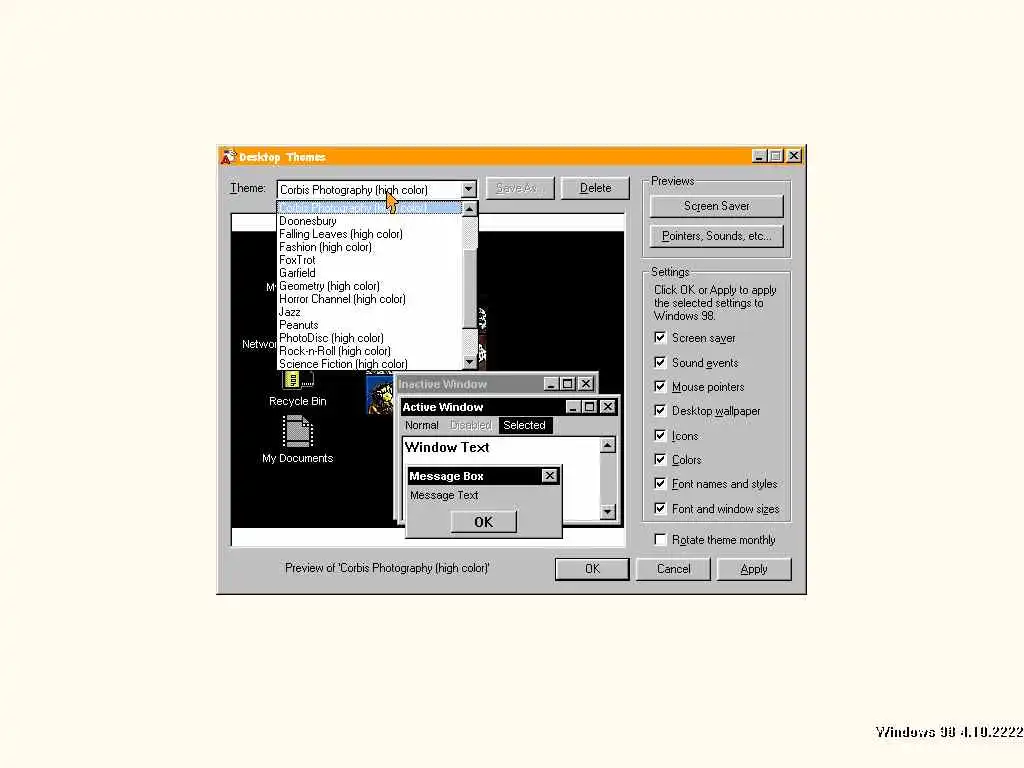Pick Rock-n-Roll (high color) theme
This screenshot has width=1024, height=768.
pos(369,351)
